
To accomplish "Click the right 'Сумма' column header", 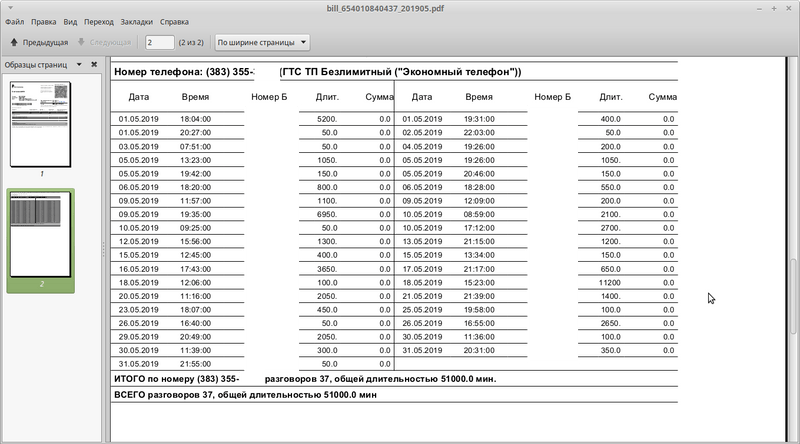I will tap(663, 97).
